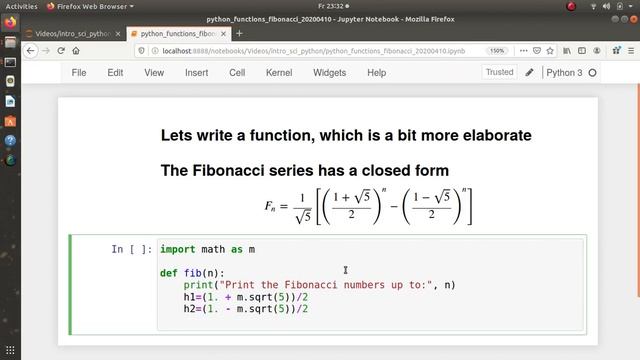640x360 pixels.
Task: Click the Trusted notebook button
Action: click(499, 72)
